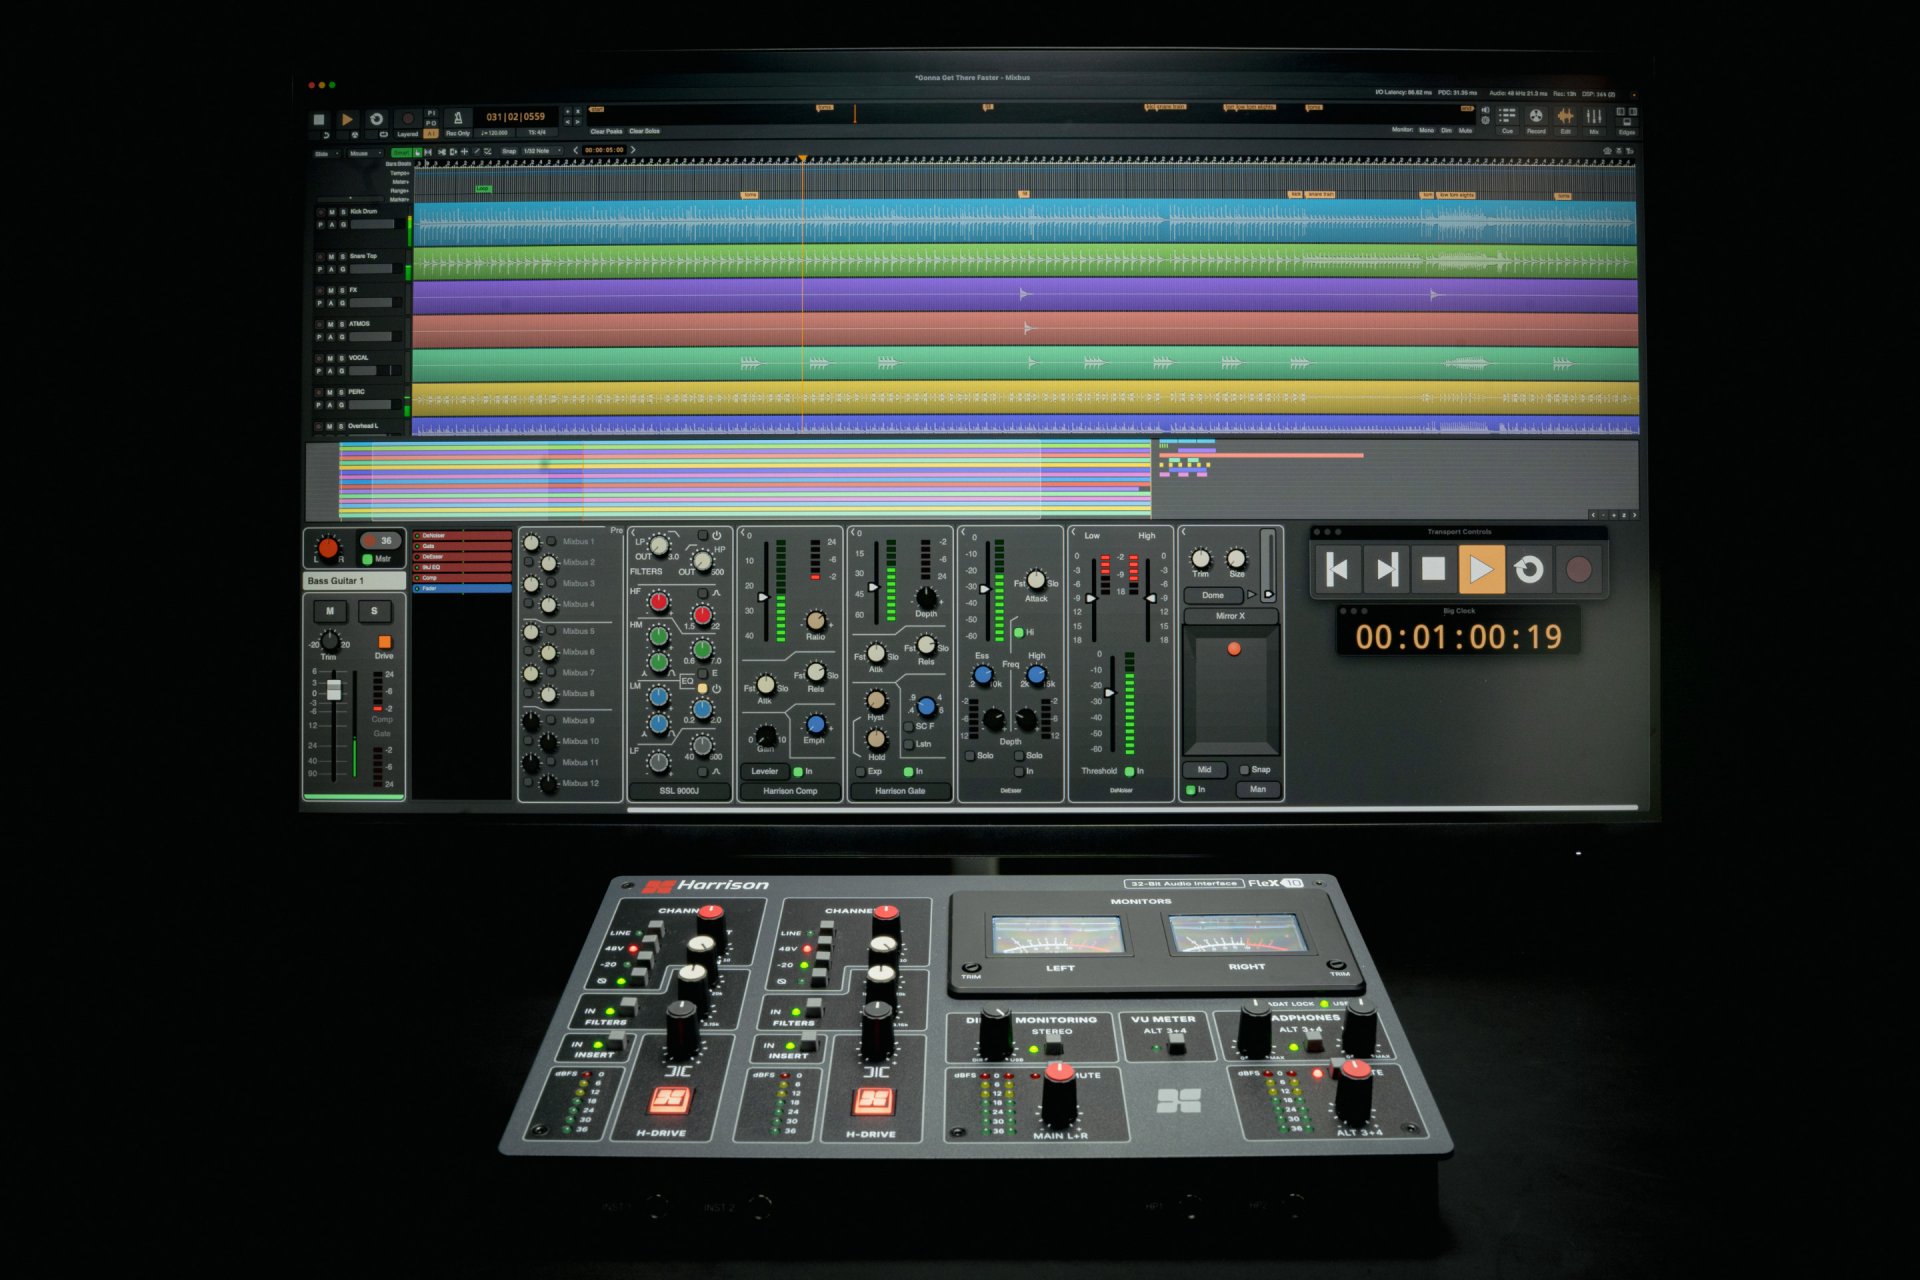Image resolution: width=1920 pixels, height=1280 pixels.
Task: Go to session start in Transport Controls
Action: [1337, 570]
